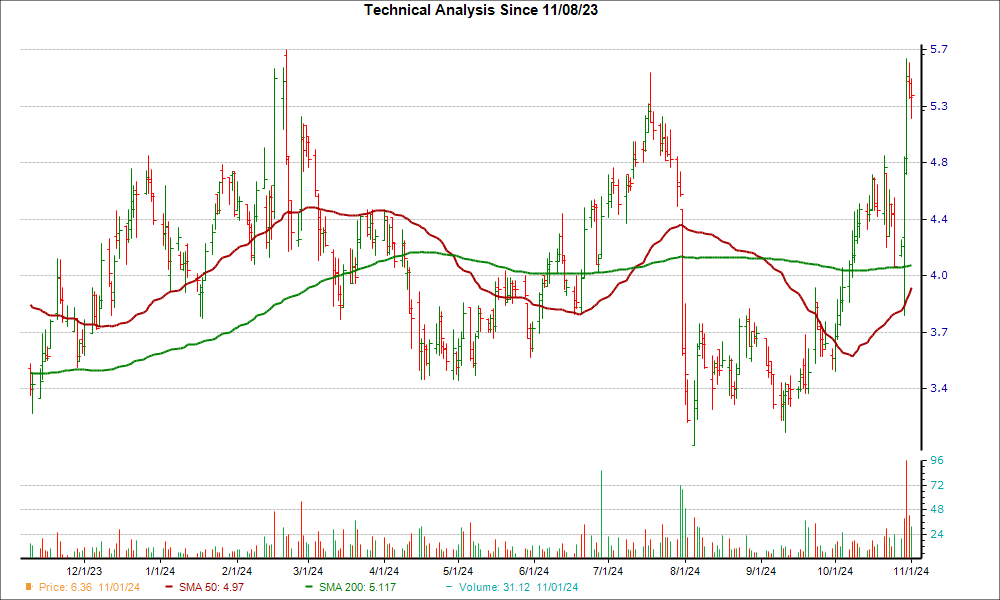
Task: Click the 7/1/24 date label
Action: [x=607, y=571]
